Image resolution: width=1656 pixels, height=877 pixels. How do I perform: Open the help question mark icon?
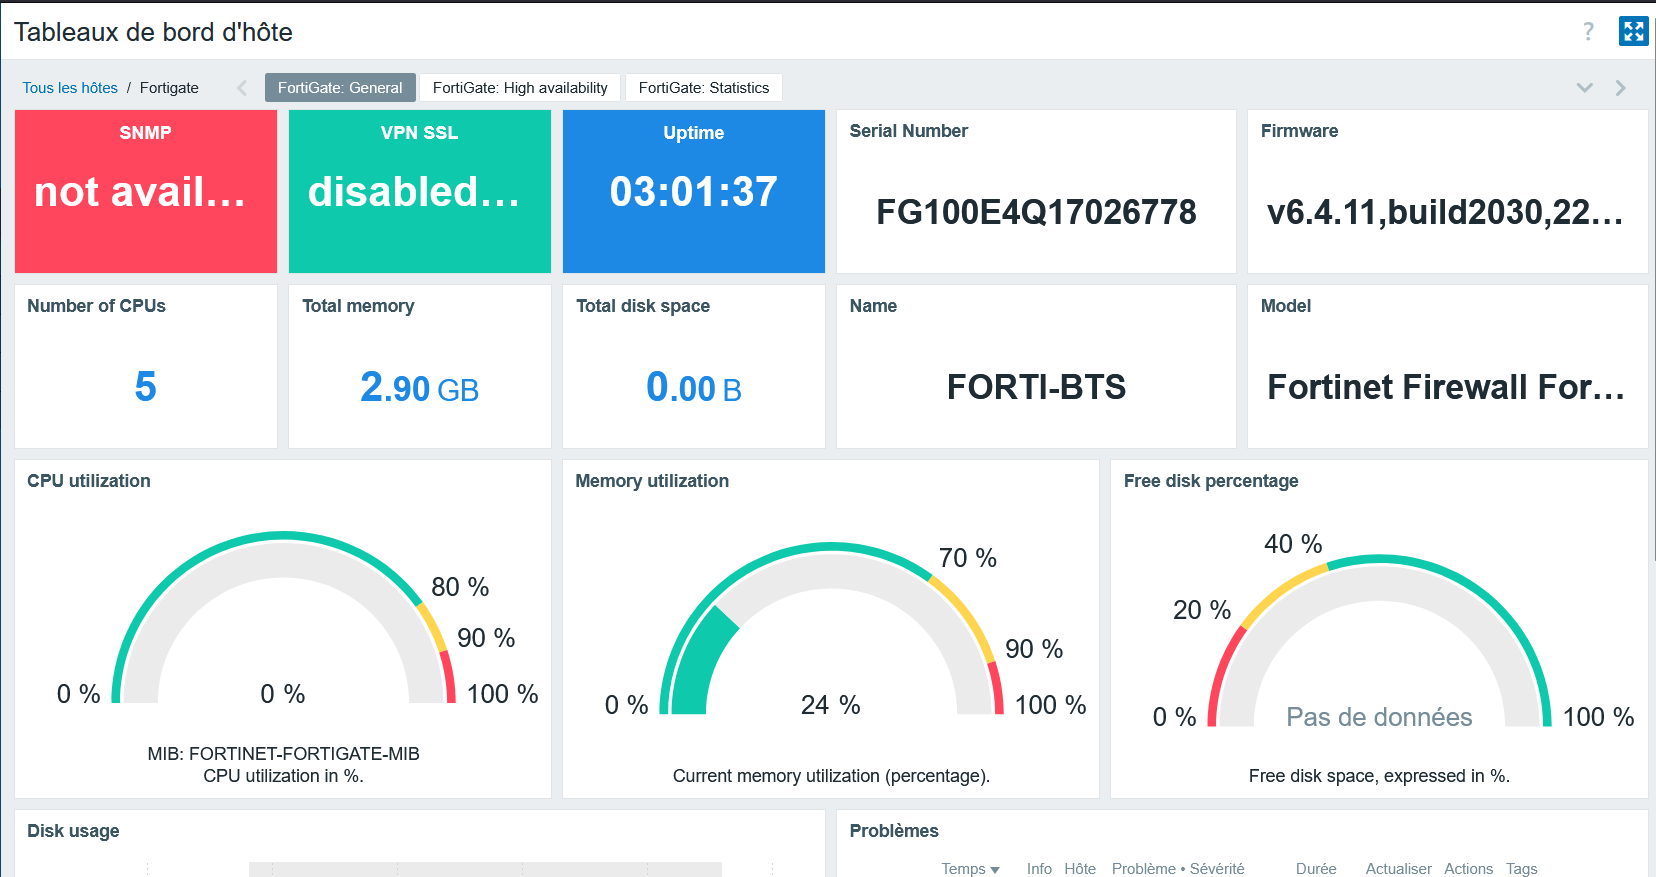pyautogui.click(x=1588, y=32)
